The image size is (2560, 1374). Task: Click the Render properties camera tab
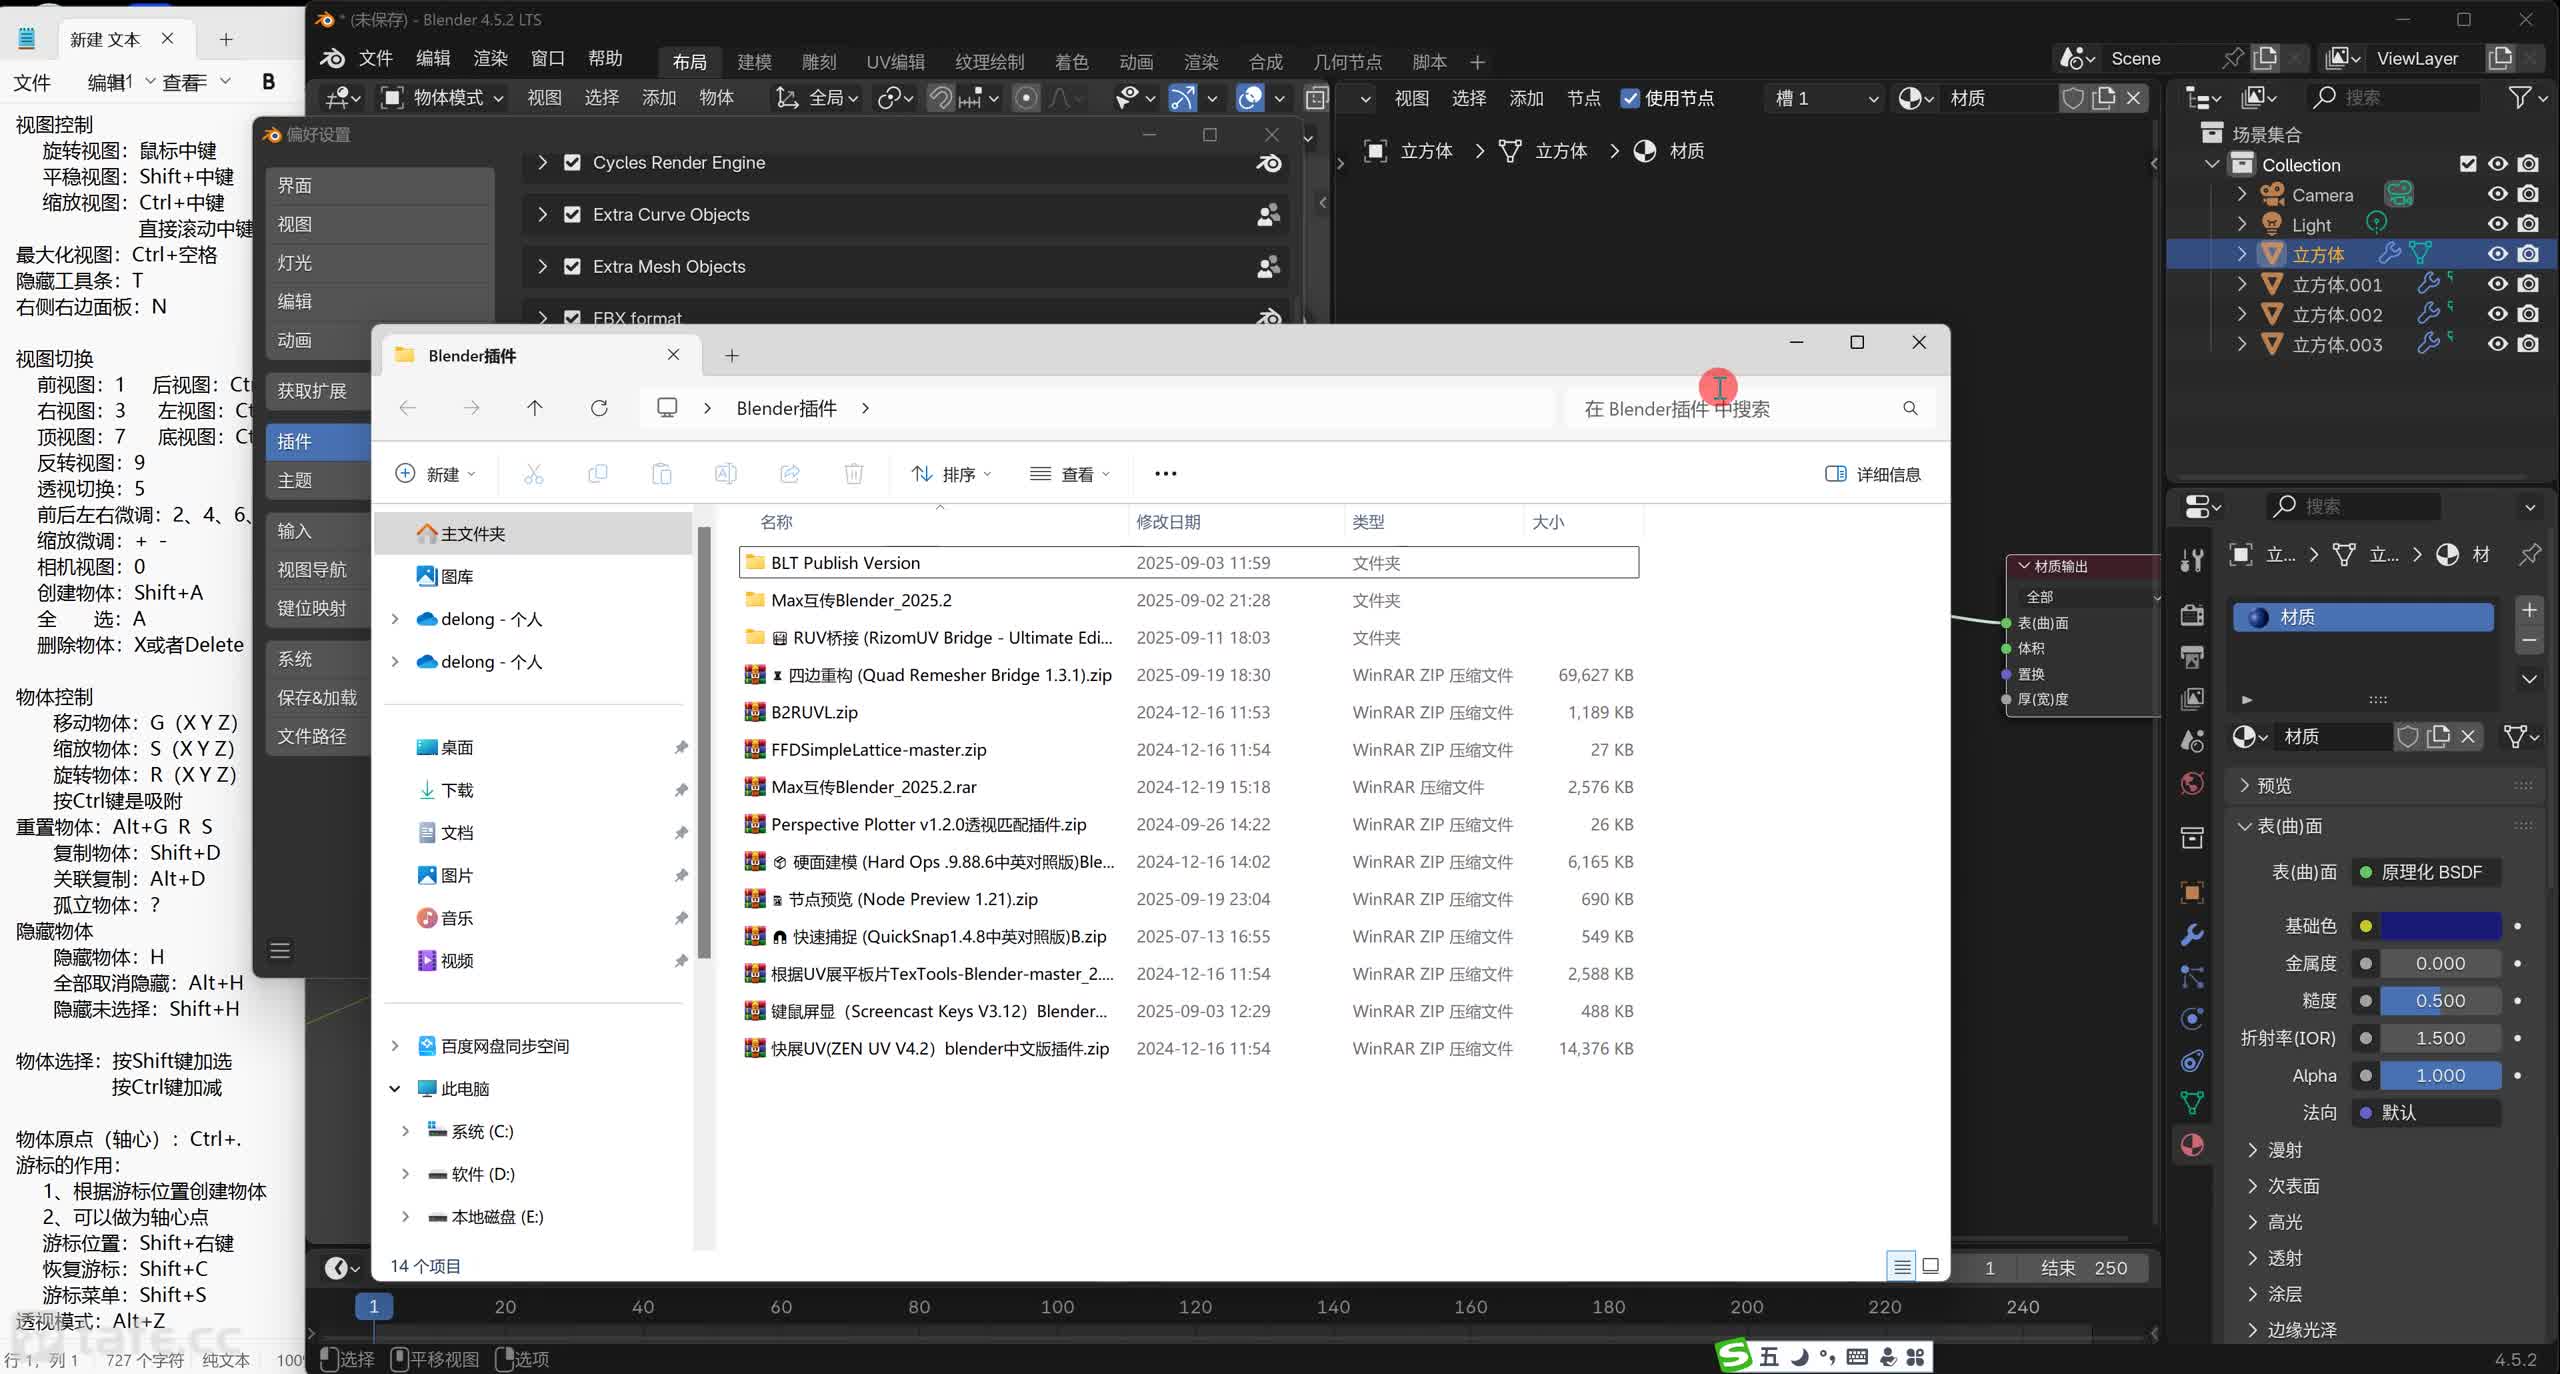2192,615
